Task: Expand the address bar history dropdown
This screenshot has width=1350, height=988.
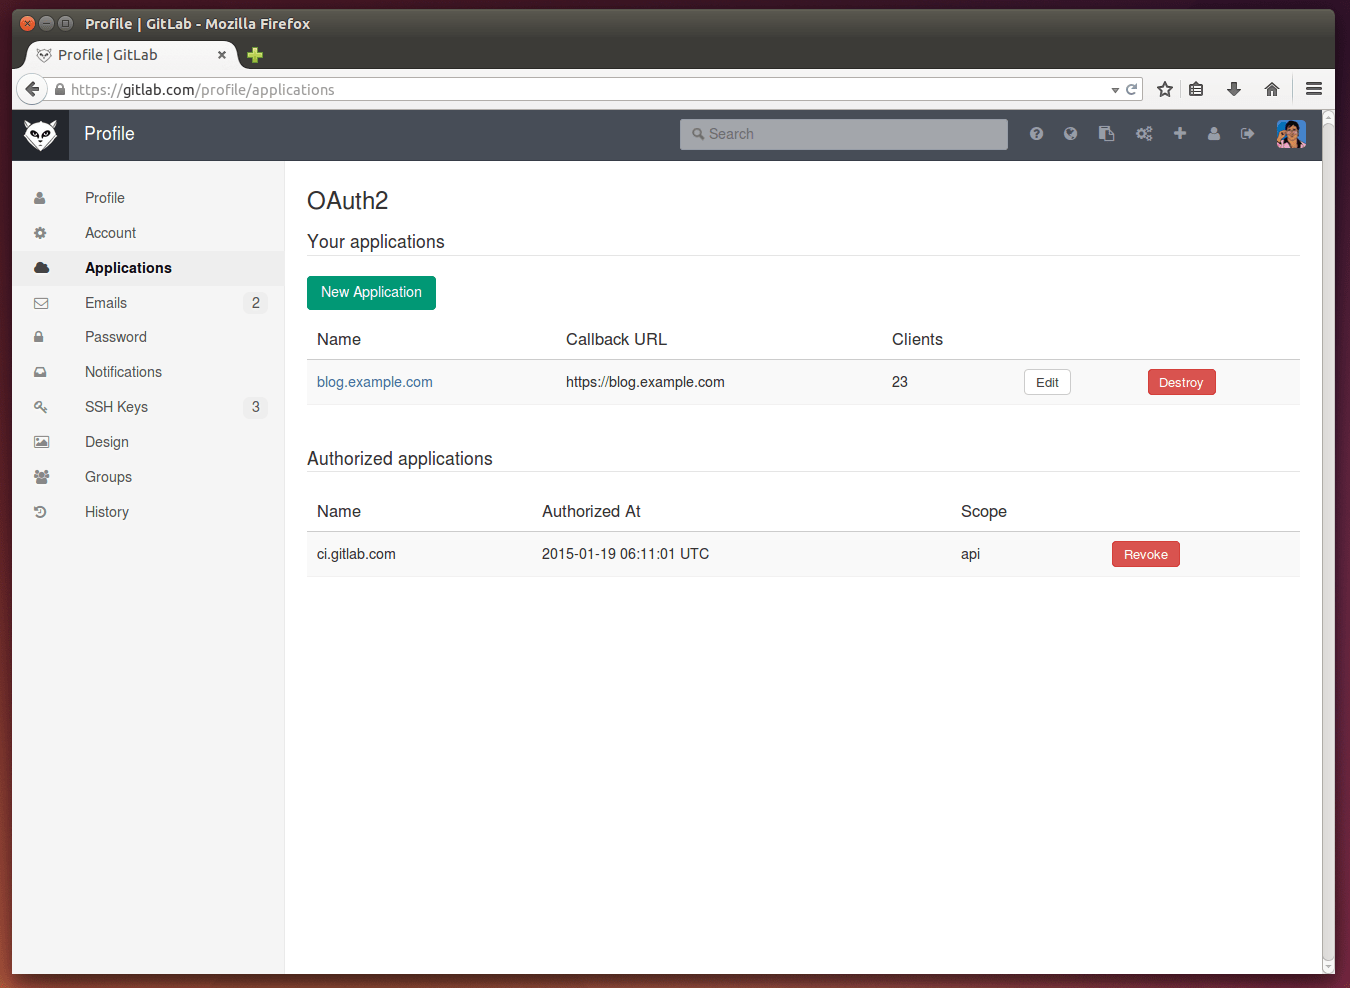Action: (1115, 89)
